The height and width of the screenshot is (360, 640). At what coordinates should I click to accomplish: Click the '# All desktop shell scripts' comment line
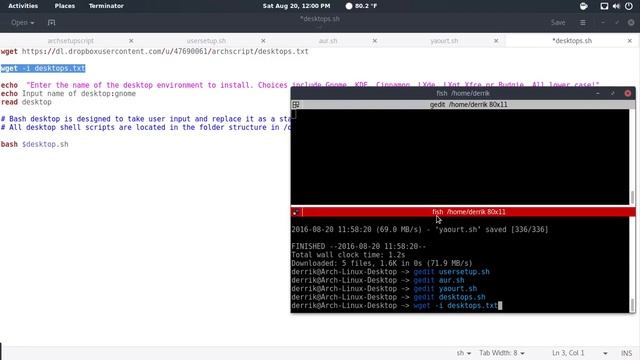[146, 127]
